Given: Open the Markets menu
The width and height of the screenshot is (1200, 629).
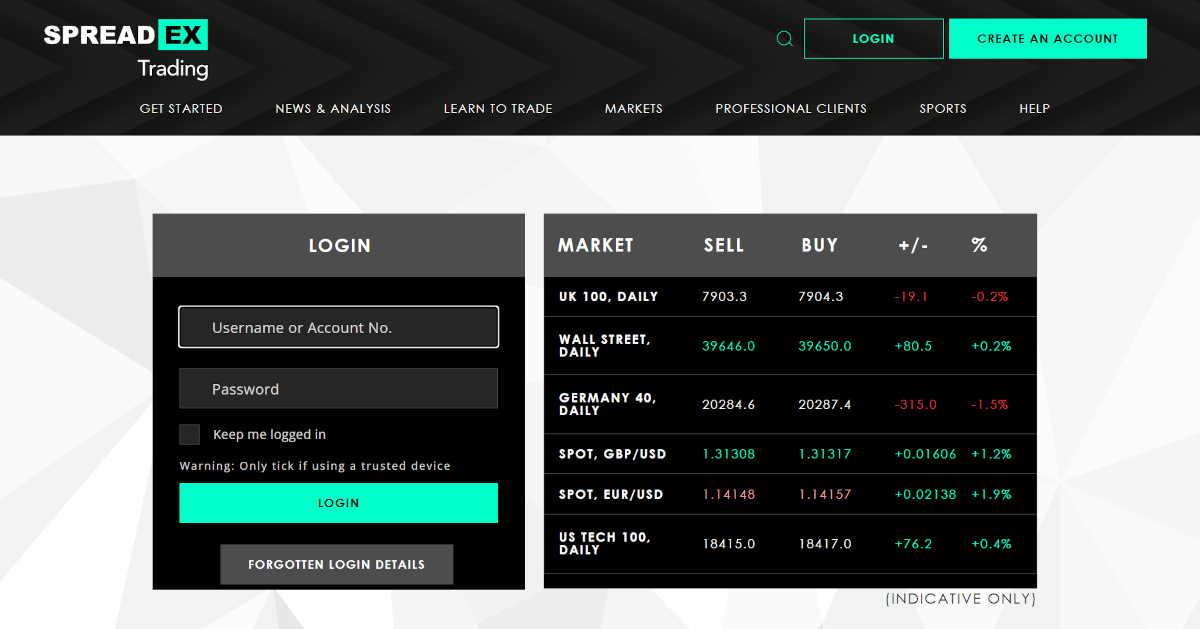Looking at the screenshot, I should [x=634, y=108].
